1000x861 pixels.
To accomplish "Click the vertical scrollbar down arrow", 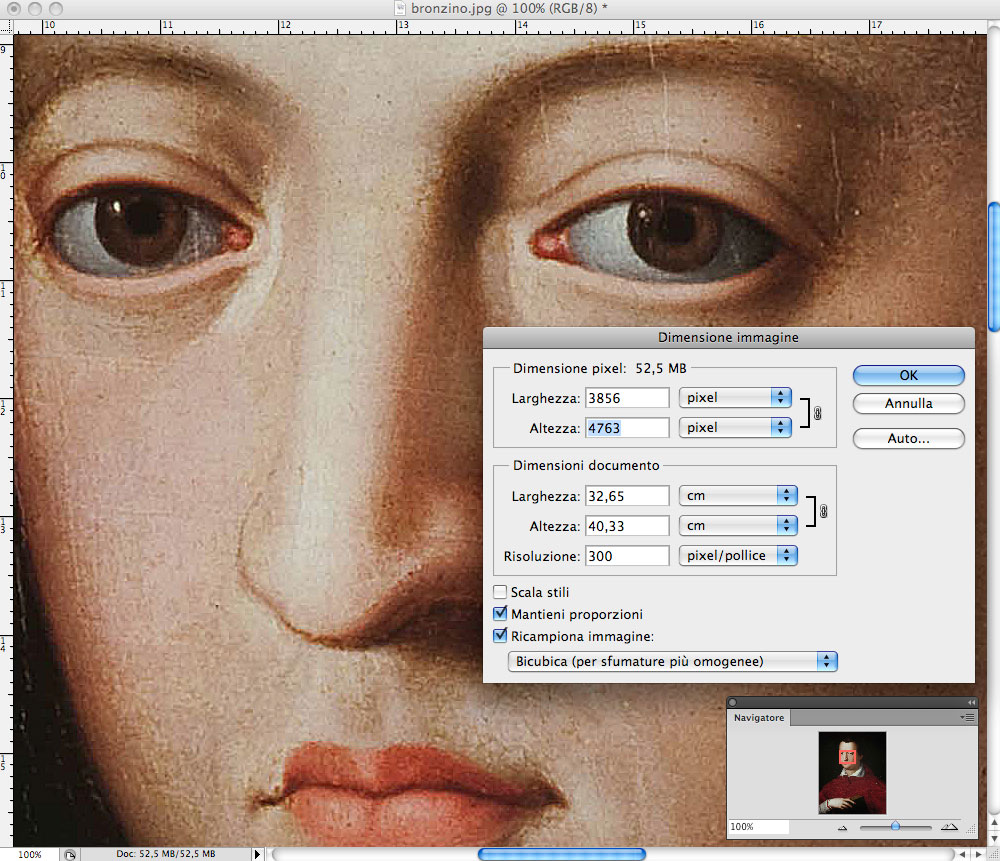I will [x=994, y=837].
